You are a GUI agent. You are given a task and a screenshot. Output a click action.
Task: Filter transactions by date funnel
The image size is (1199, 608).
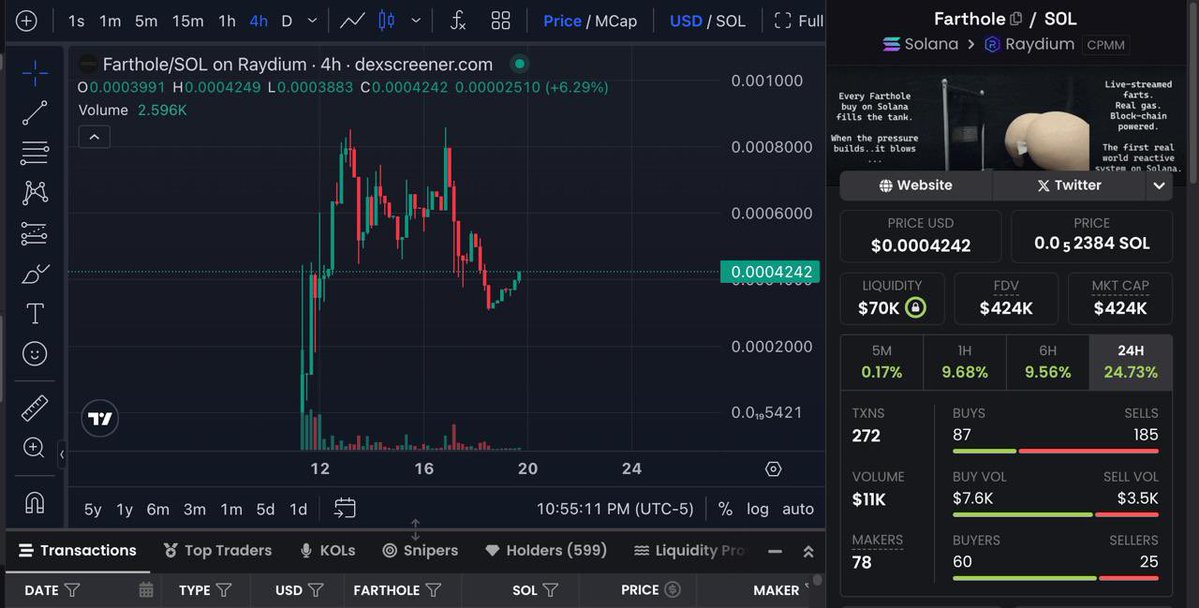[72, 590]
